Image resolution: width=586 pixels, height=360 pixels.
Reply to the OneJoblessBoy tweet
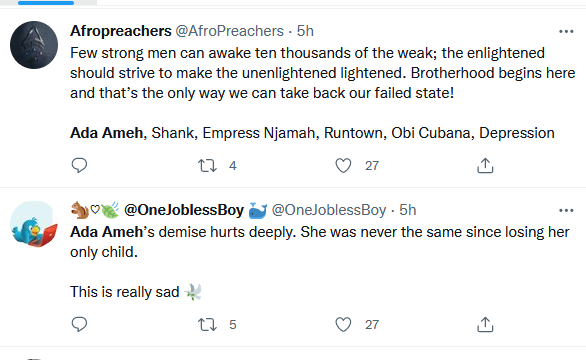[79, 324]
